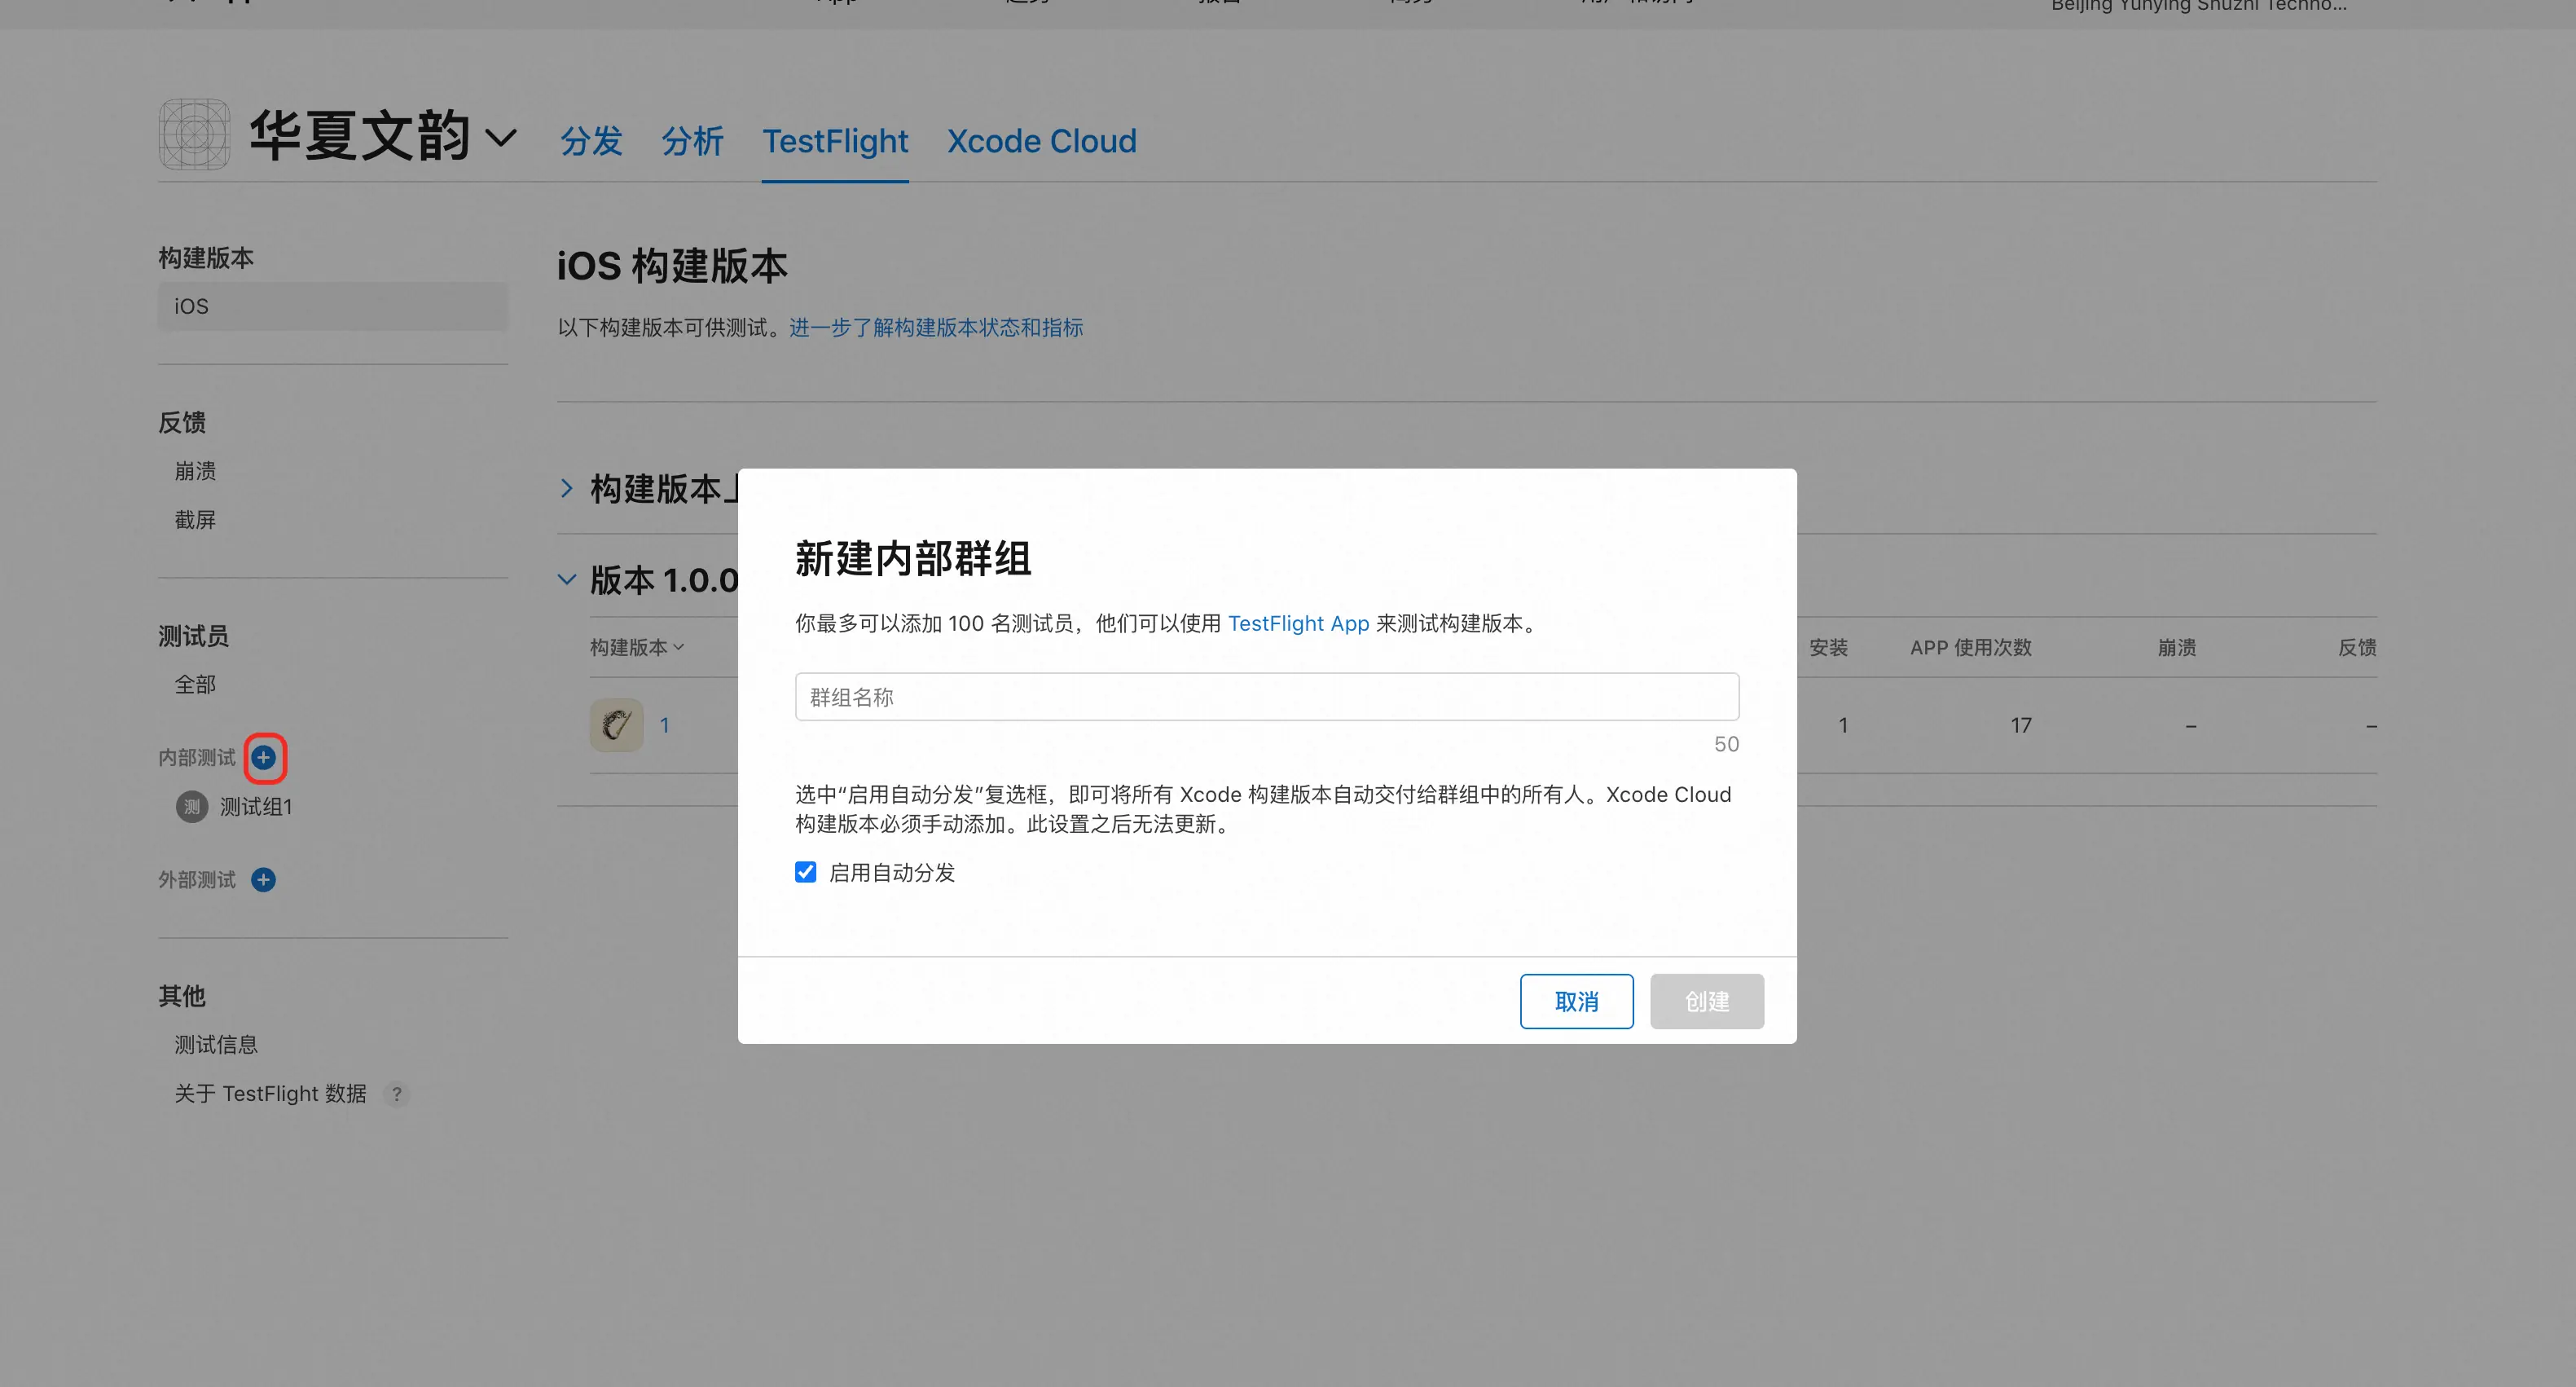Open 截屏 feedback in sidebar
Image resolution: width=2576 pixels, height=1387 pixels.
point(195,520)
